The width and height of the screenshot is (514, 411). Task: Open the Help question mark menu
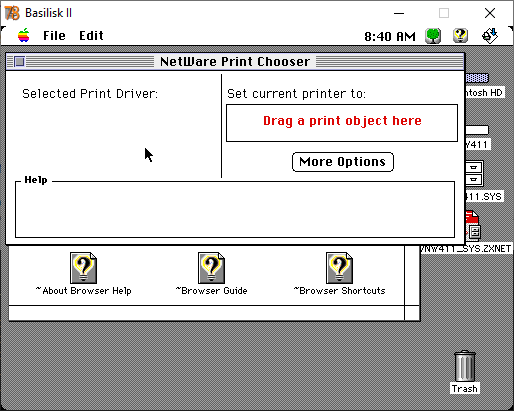click(x=460, y=35)
